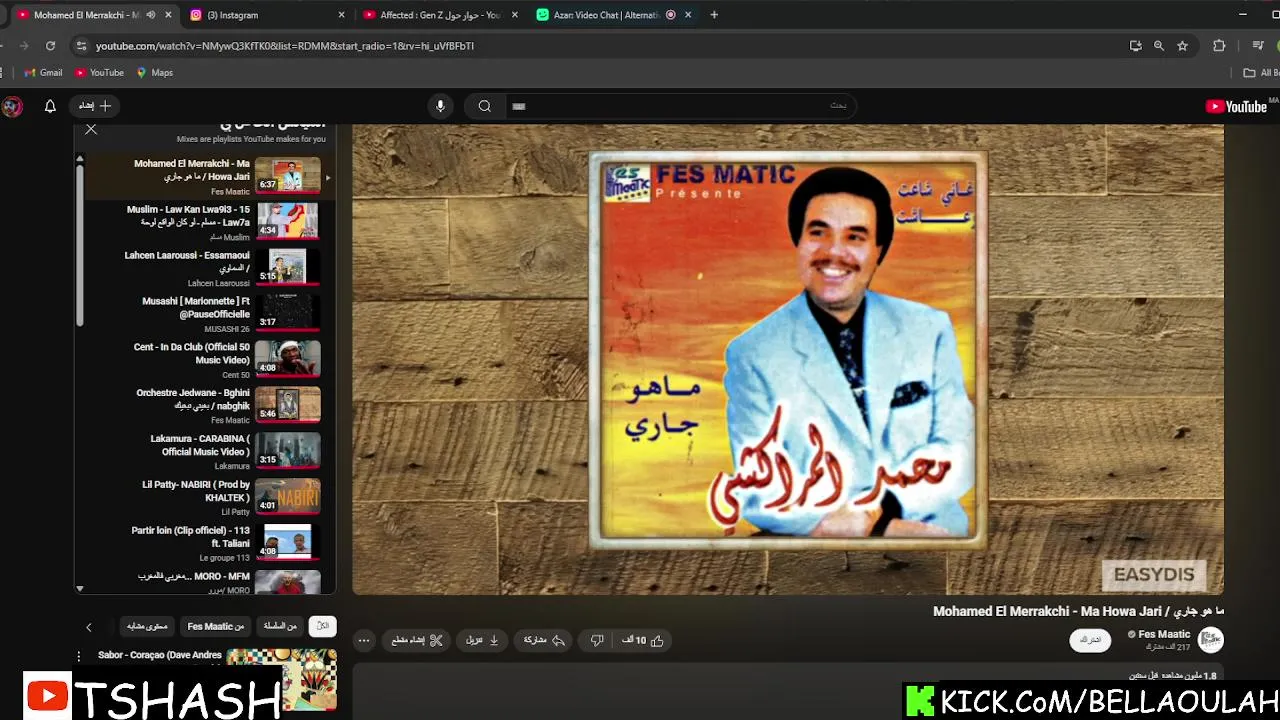Select current Mohamed El Merrakchi playlist entry
Viewport: 1280px width, 720px height.
[206, 176]
